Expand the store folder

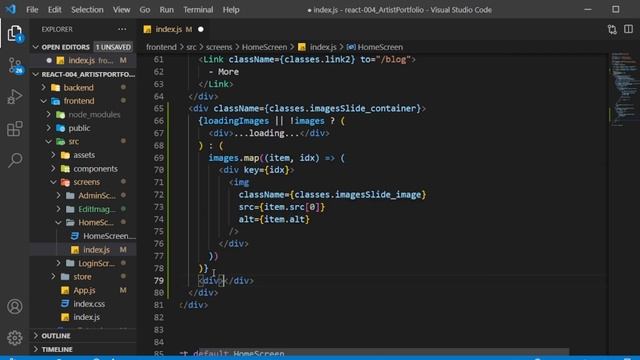tap(53, 277)
